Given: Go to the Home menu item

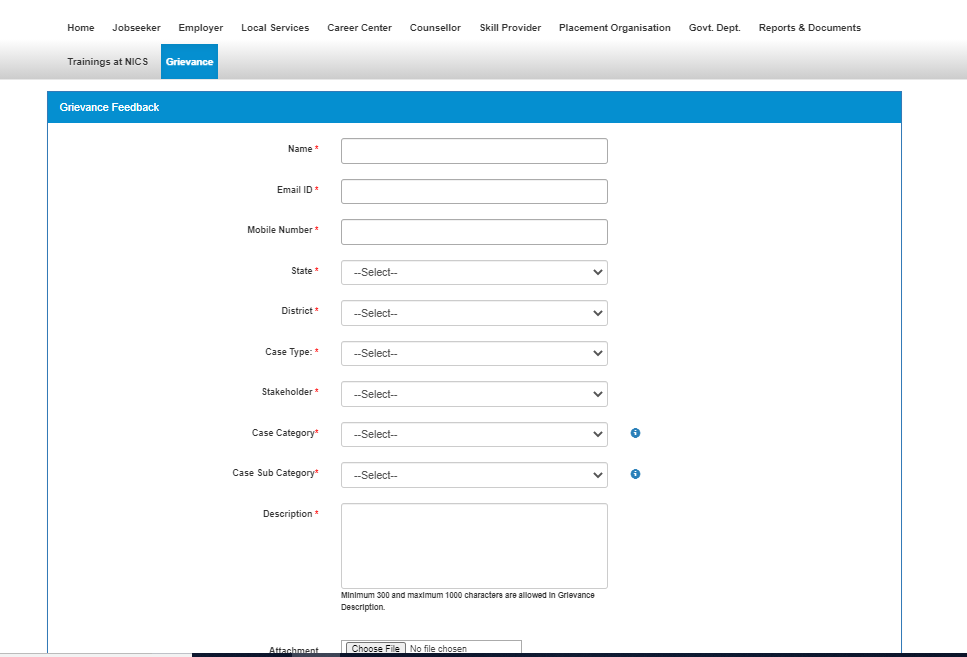Looking at the screenshot, I should [x=81, y=28].
